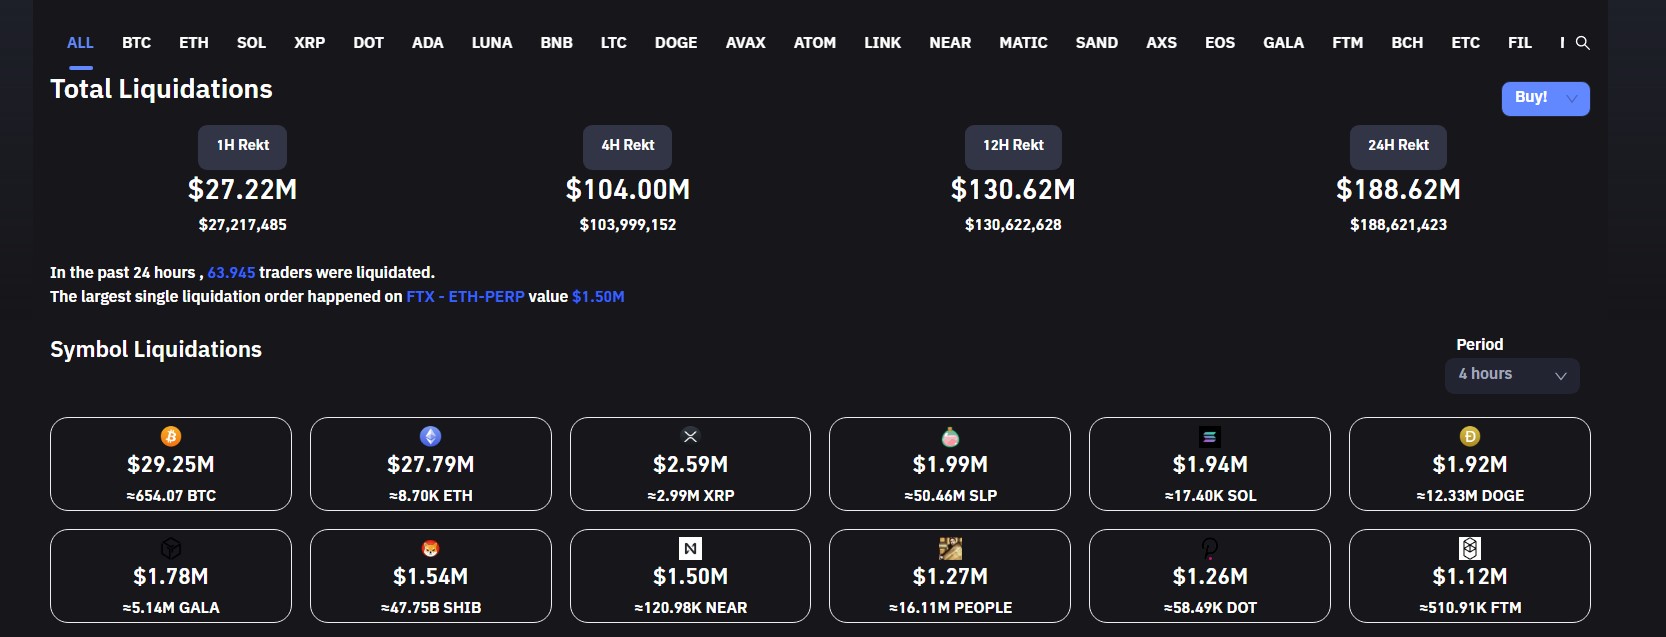This screenshot has width=1666, height=637.
Task: Click the Dogecoin coin icon
Action: click(1469, 436)
